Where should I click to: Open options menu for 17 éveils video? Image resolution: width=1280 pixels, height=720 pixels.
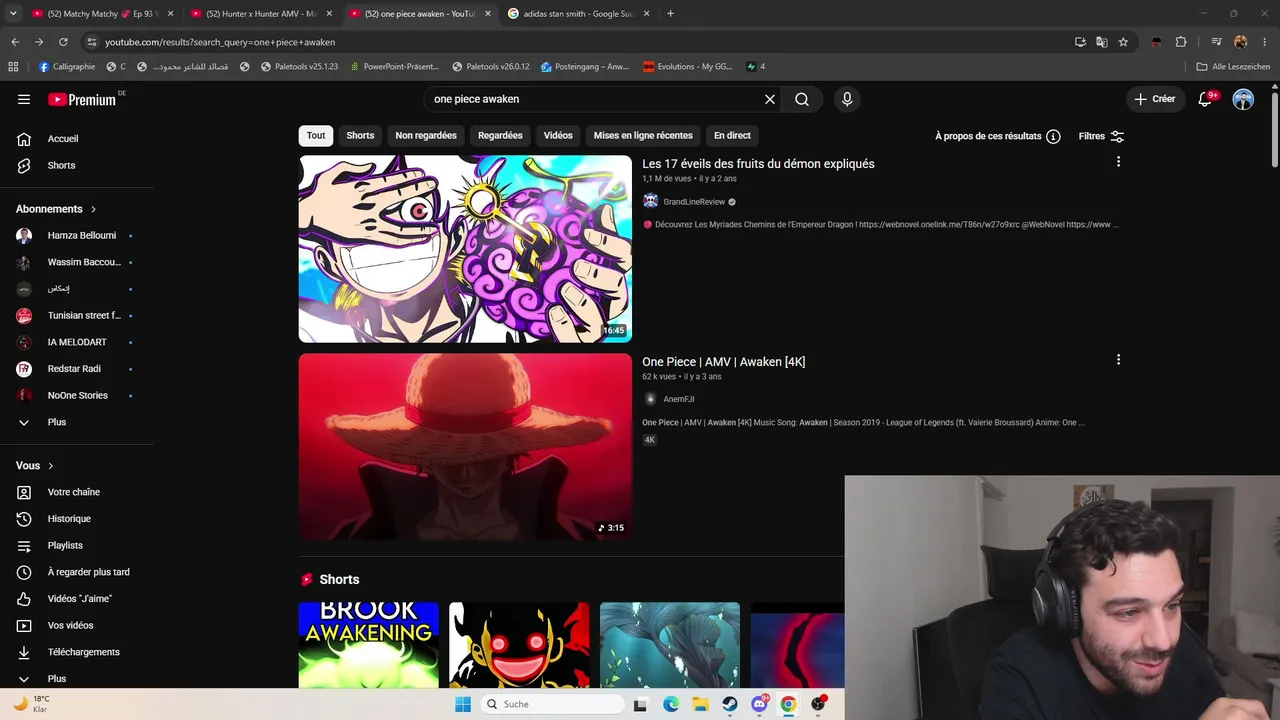(1118, 161)
